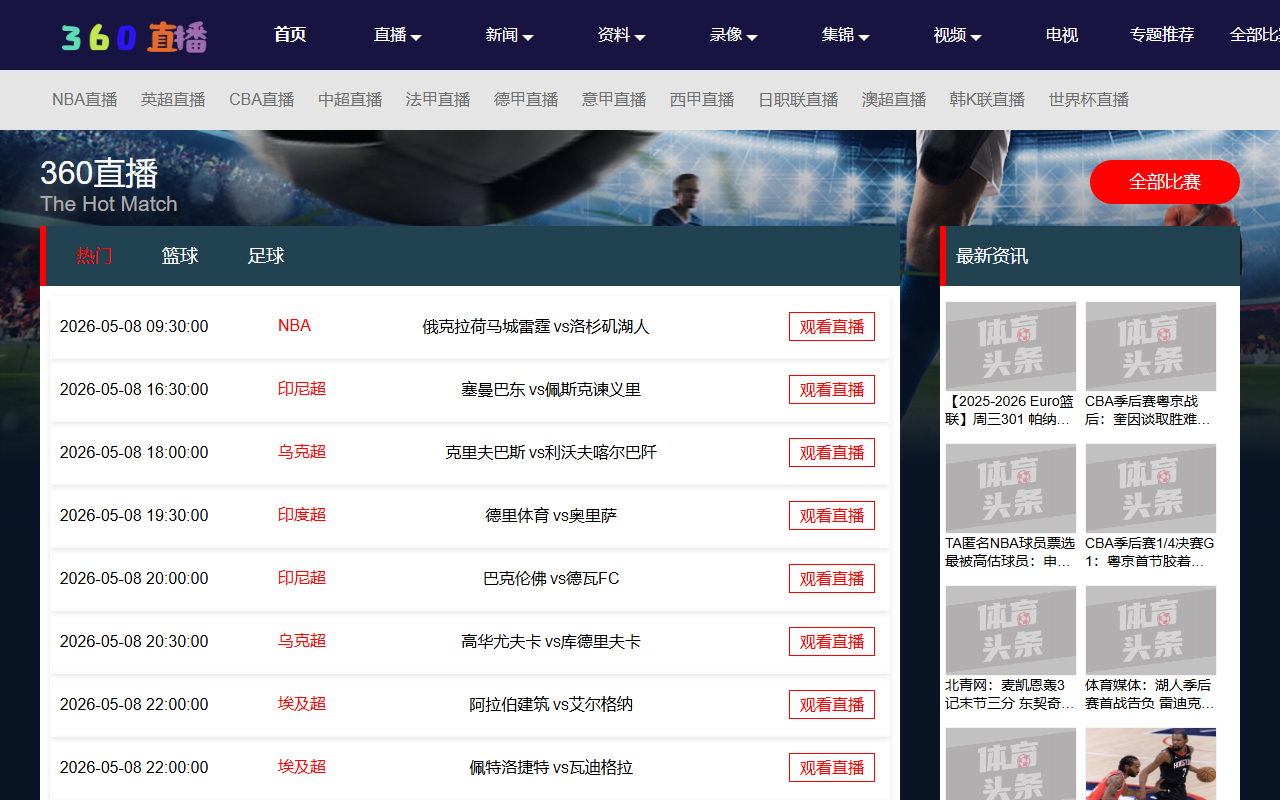Click the 最新资讯 section header

click(992, 256)
